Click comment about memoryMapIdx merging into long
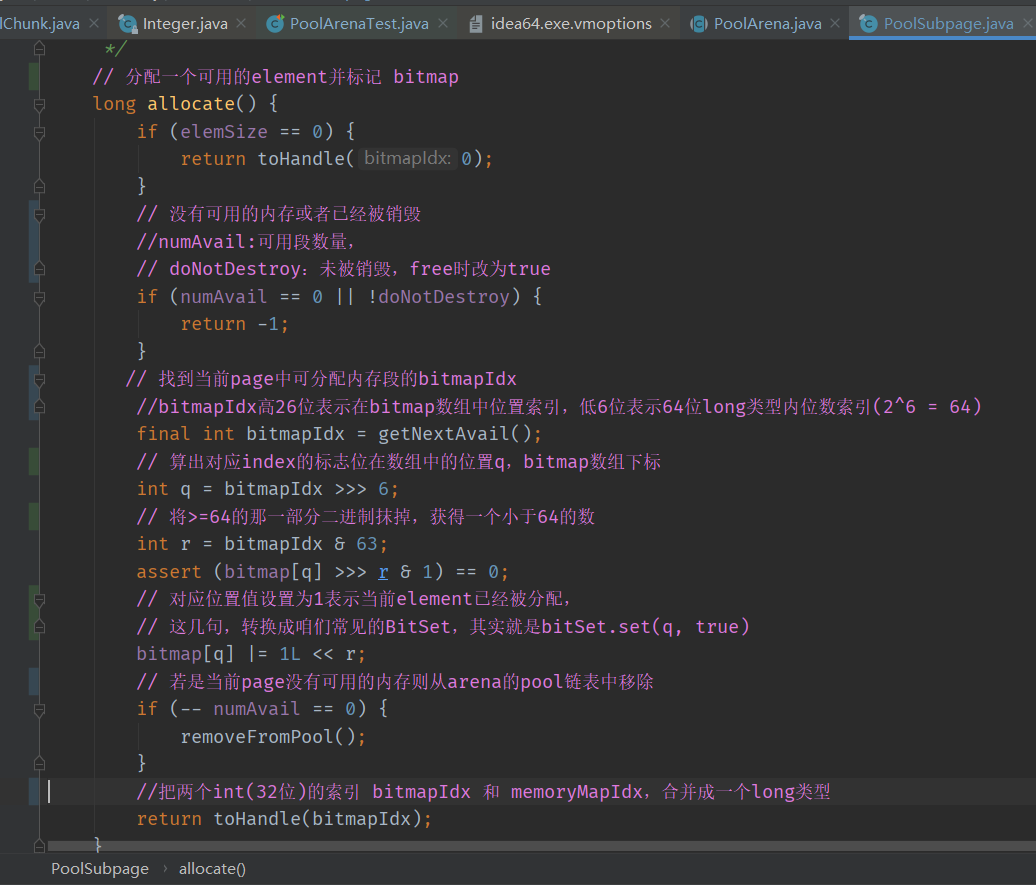The image size is (1036, 885). (483, 792)
